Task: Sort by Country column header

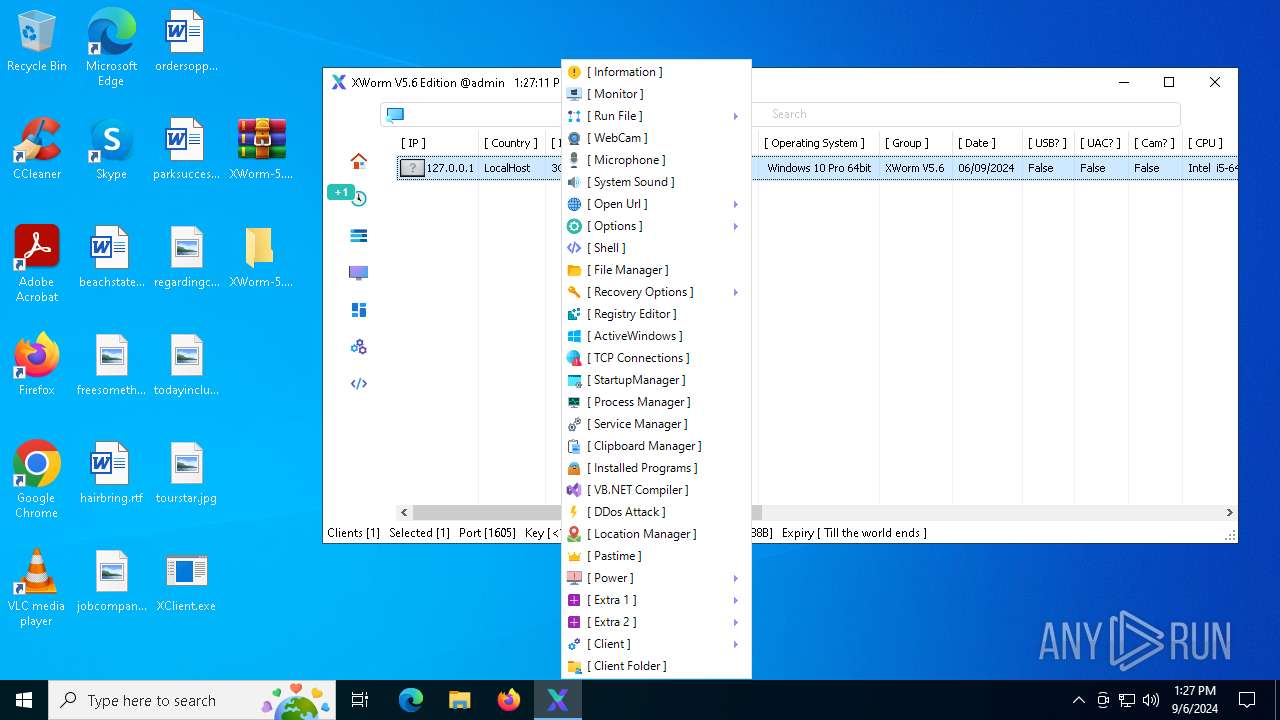Action: click(510, 143)
